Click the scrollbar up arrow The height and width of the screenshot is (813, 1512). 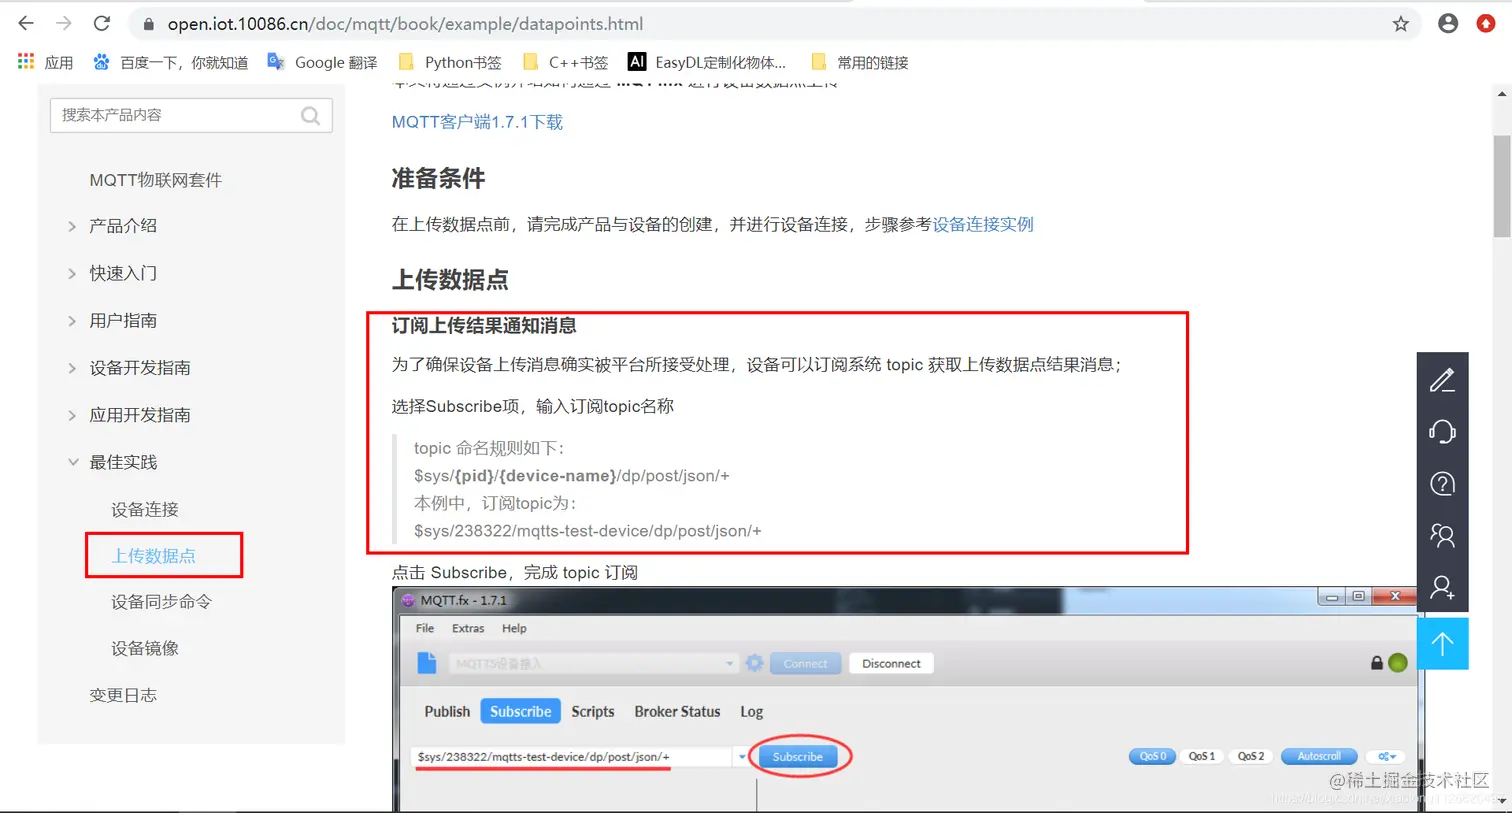coord(1502,94)
